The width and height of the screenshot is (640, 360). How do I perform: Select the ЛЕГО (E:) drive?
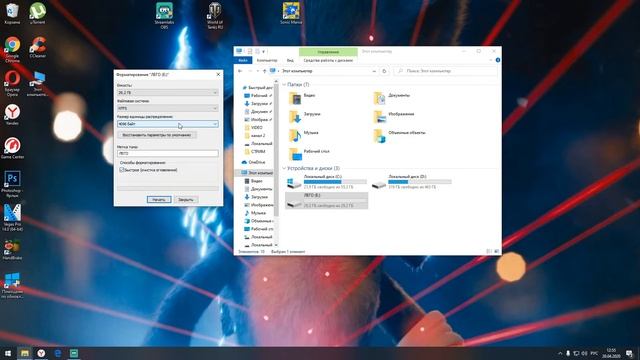pyautogui.click(x=327, y=200)
